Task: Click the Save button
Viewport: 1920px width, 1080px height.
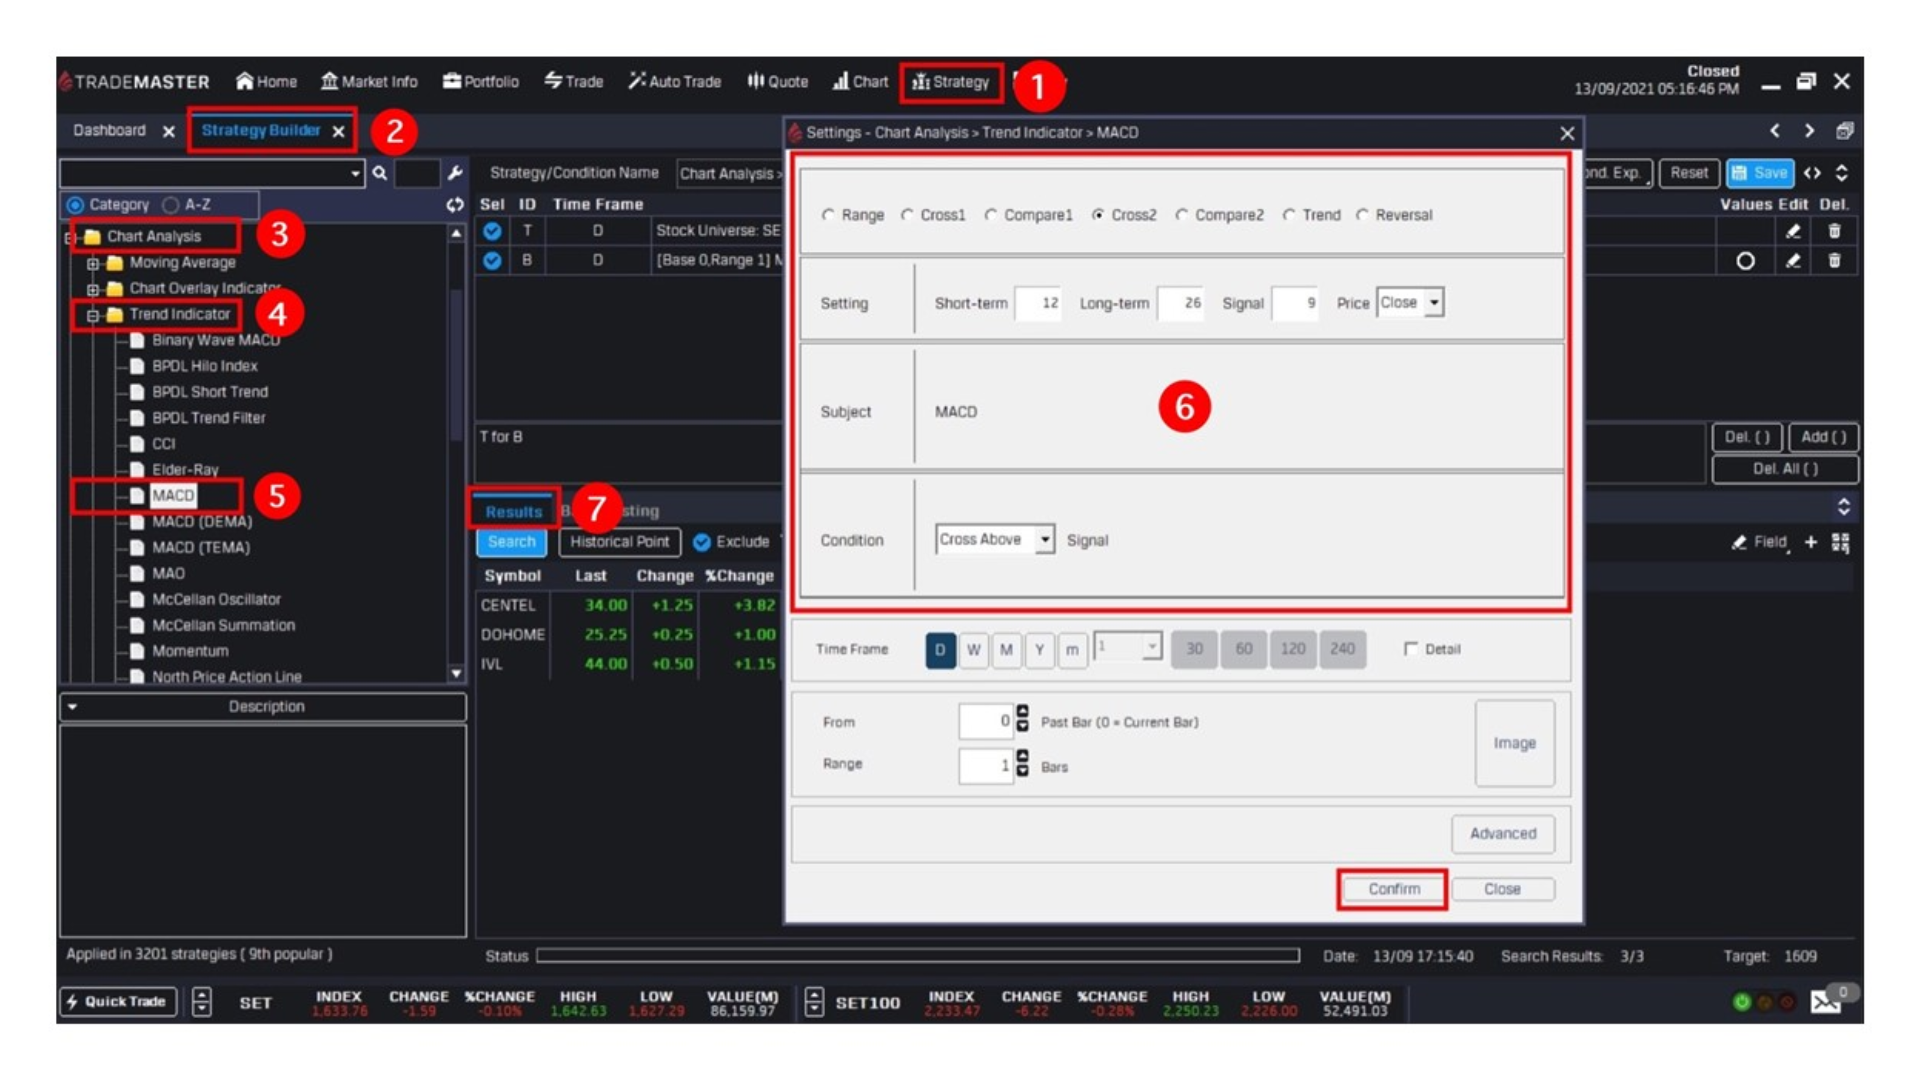Action: (1760, 173)
